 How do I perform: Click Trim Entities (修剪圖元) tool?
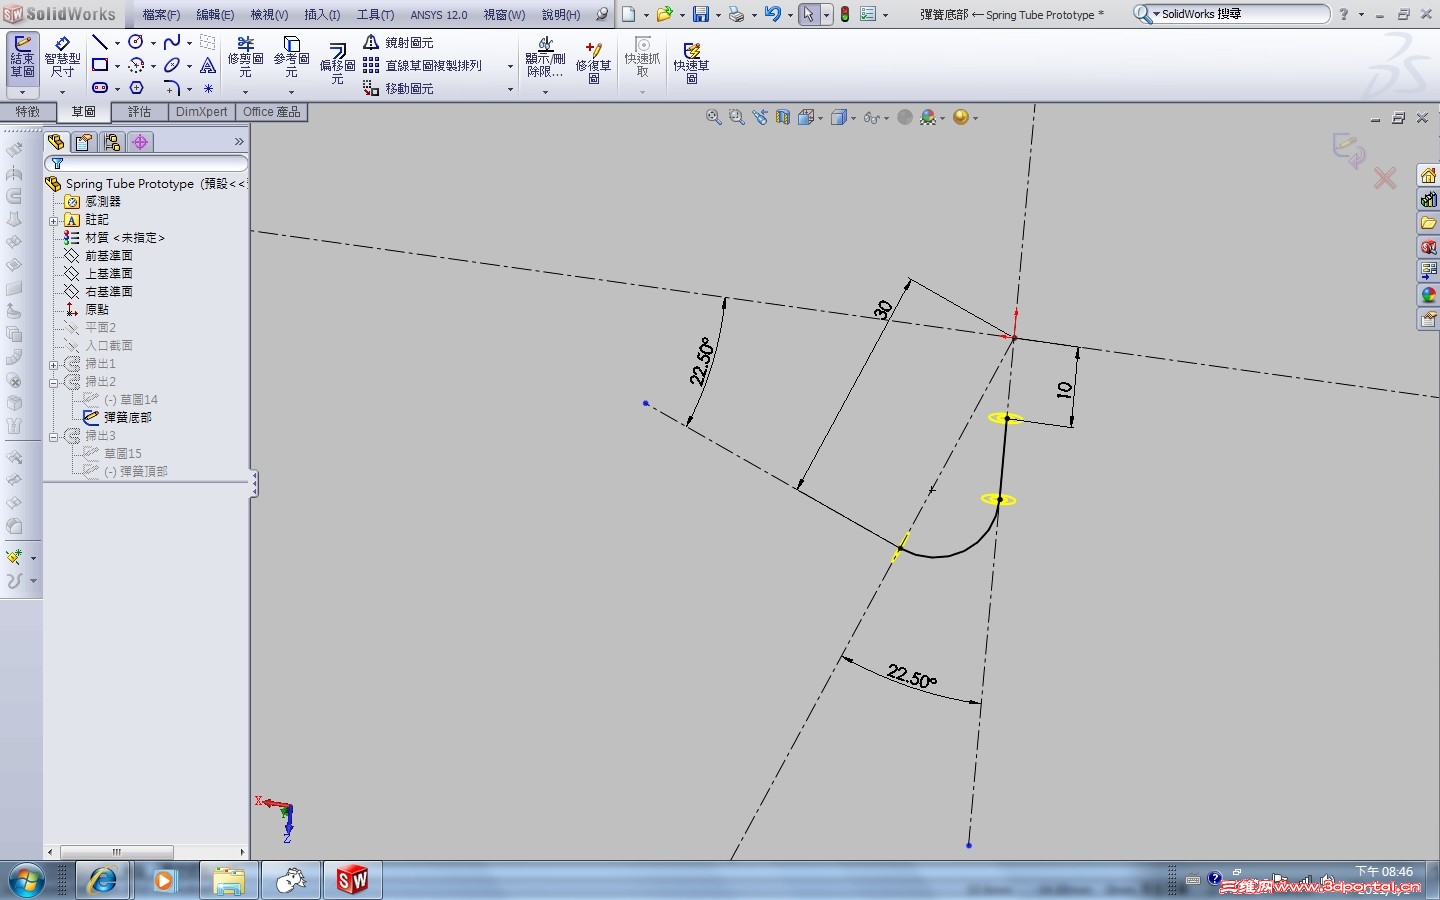[245, 57]
